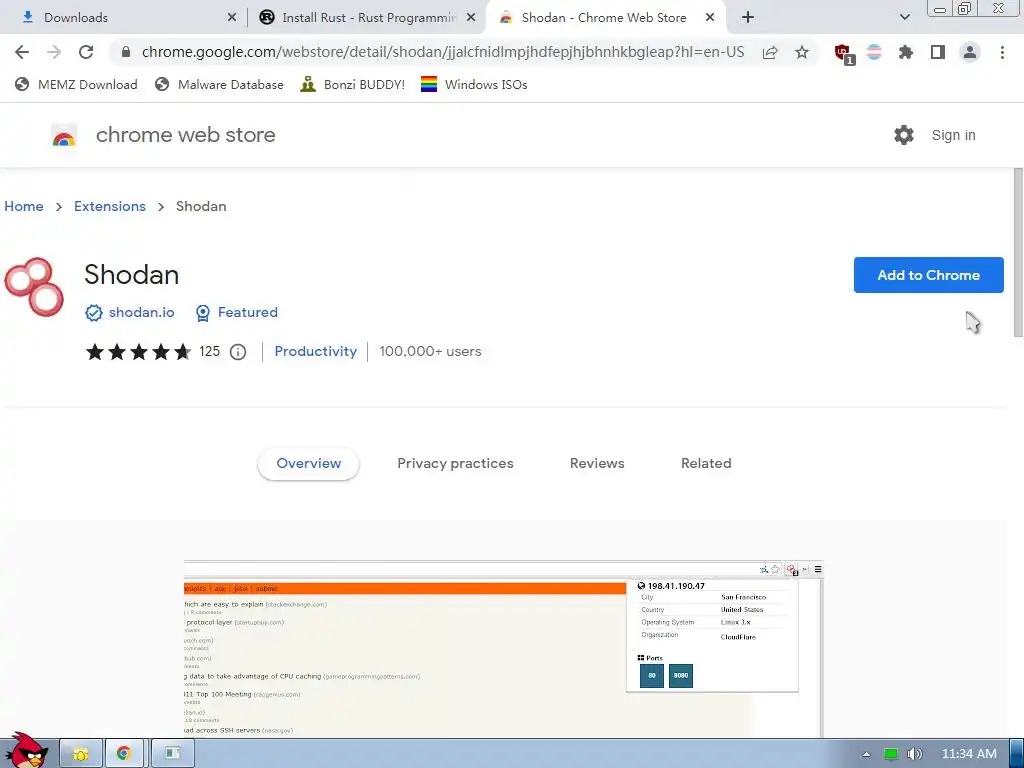Open the Productivity category link
The width and height of the screenshot is (1024, 768).
[x=315, y=351]
